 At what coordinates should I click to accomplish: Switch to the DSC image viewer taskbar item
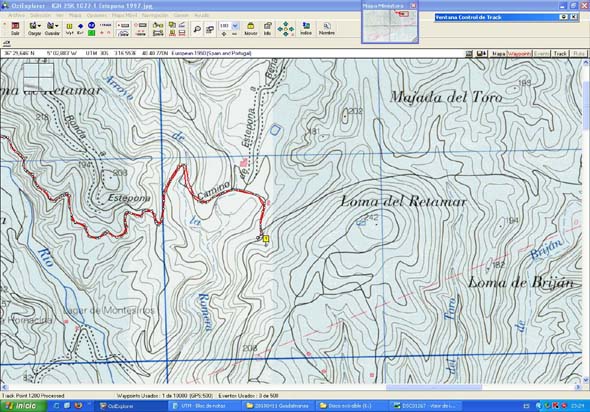426,406
